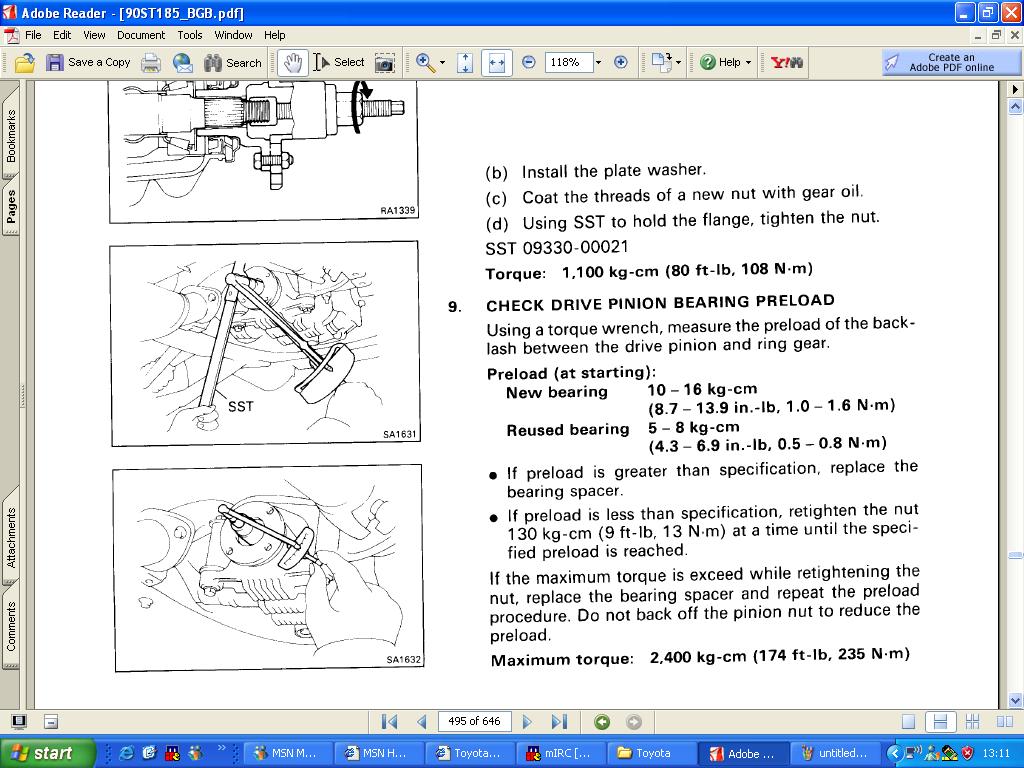Select the Hand tool
Viewport: 1024px width, 768px height.
point(292,62)
